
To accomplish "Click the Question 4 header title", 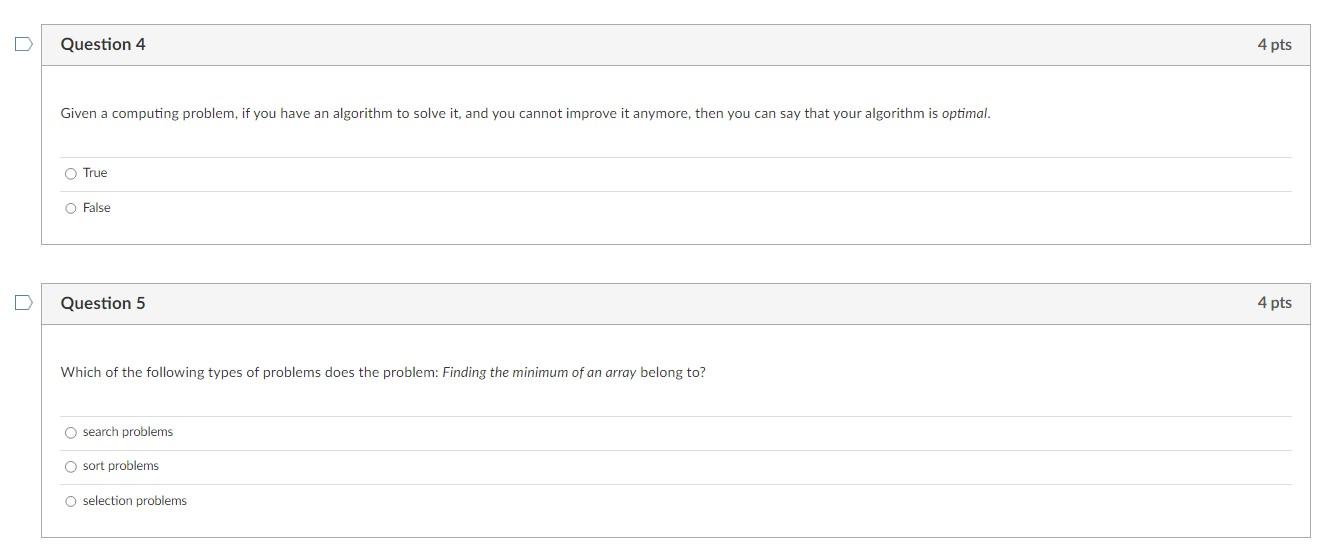I will [103, 44].
